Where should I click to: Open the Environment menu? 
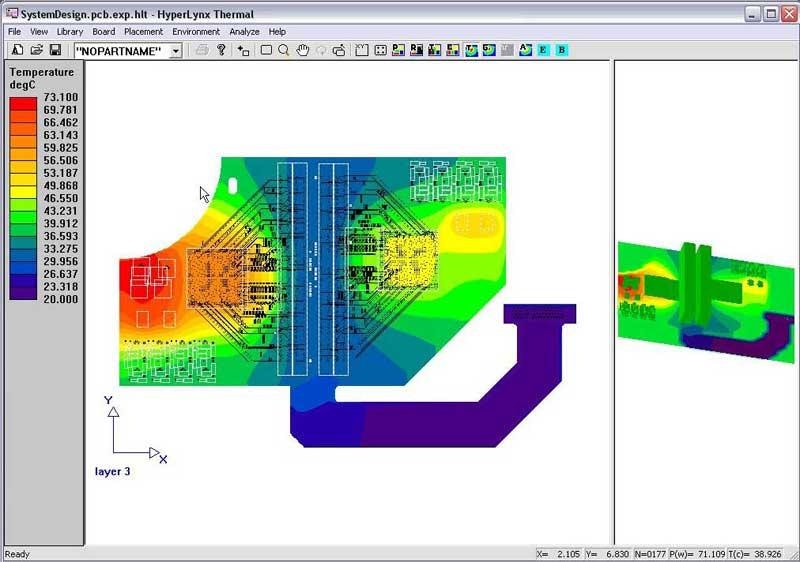[196, 32]
